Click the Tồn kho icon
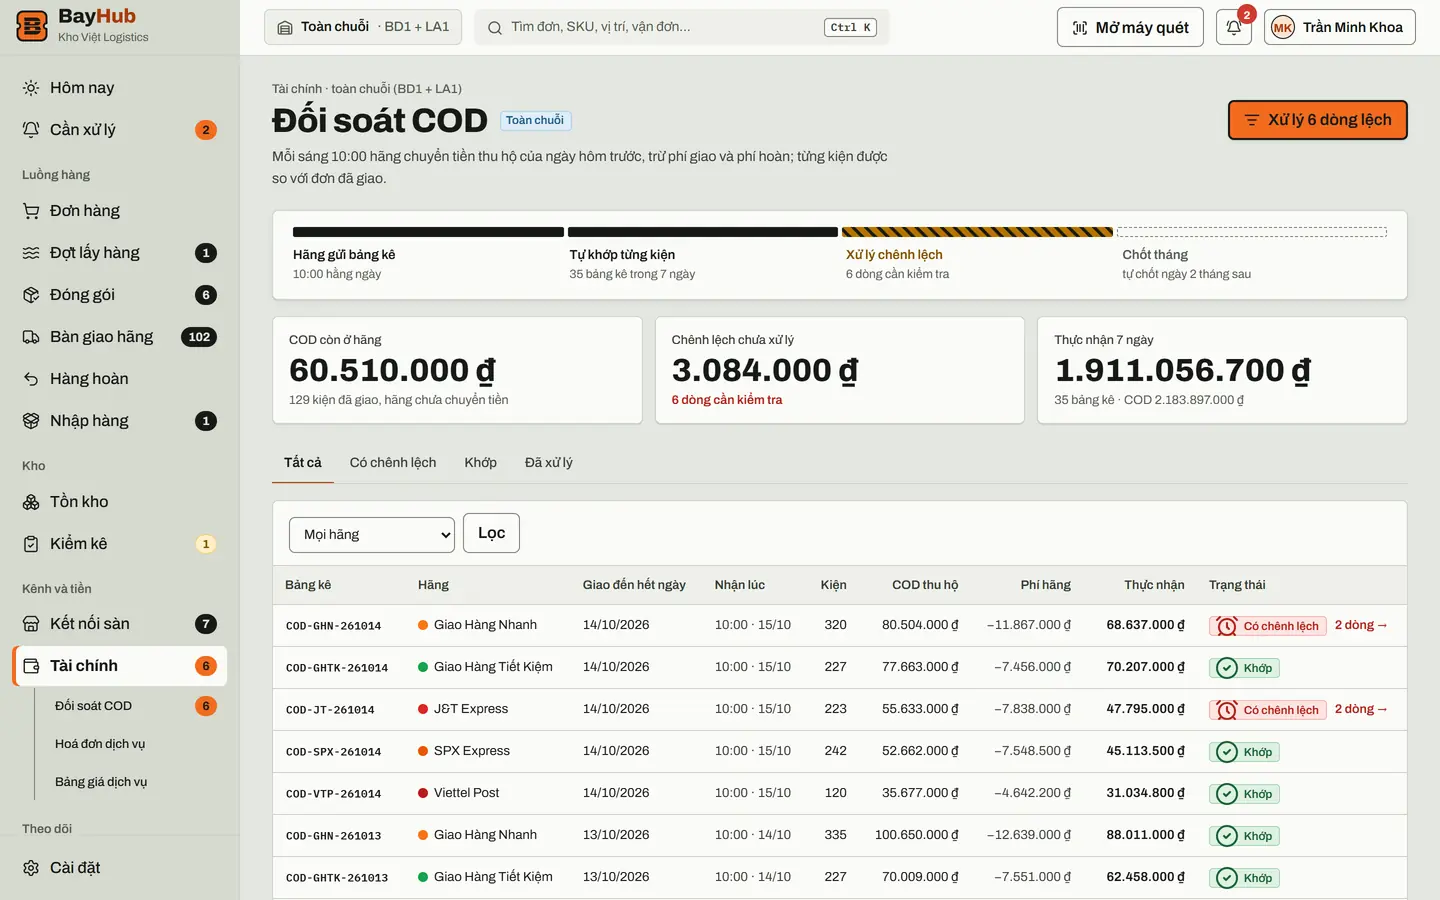This screenshot has height=900, width=1440. click(31, 502)
